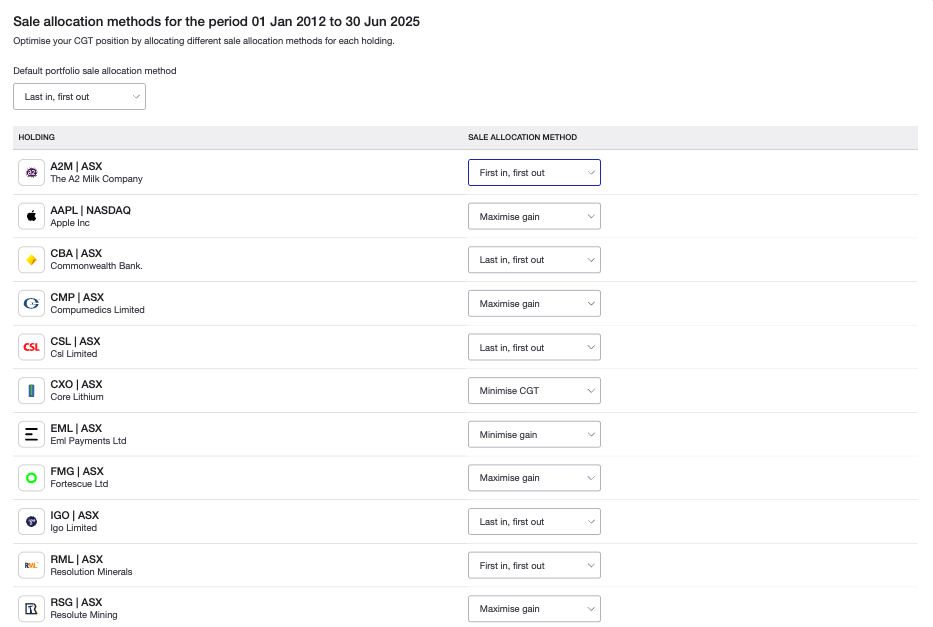Open the AAPL sale allocation method dropdown

pyautogui.click(x=534, y=216)
